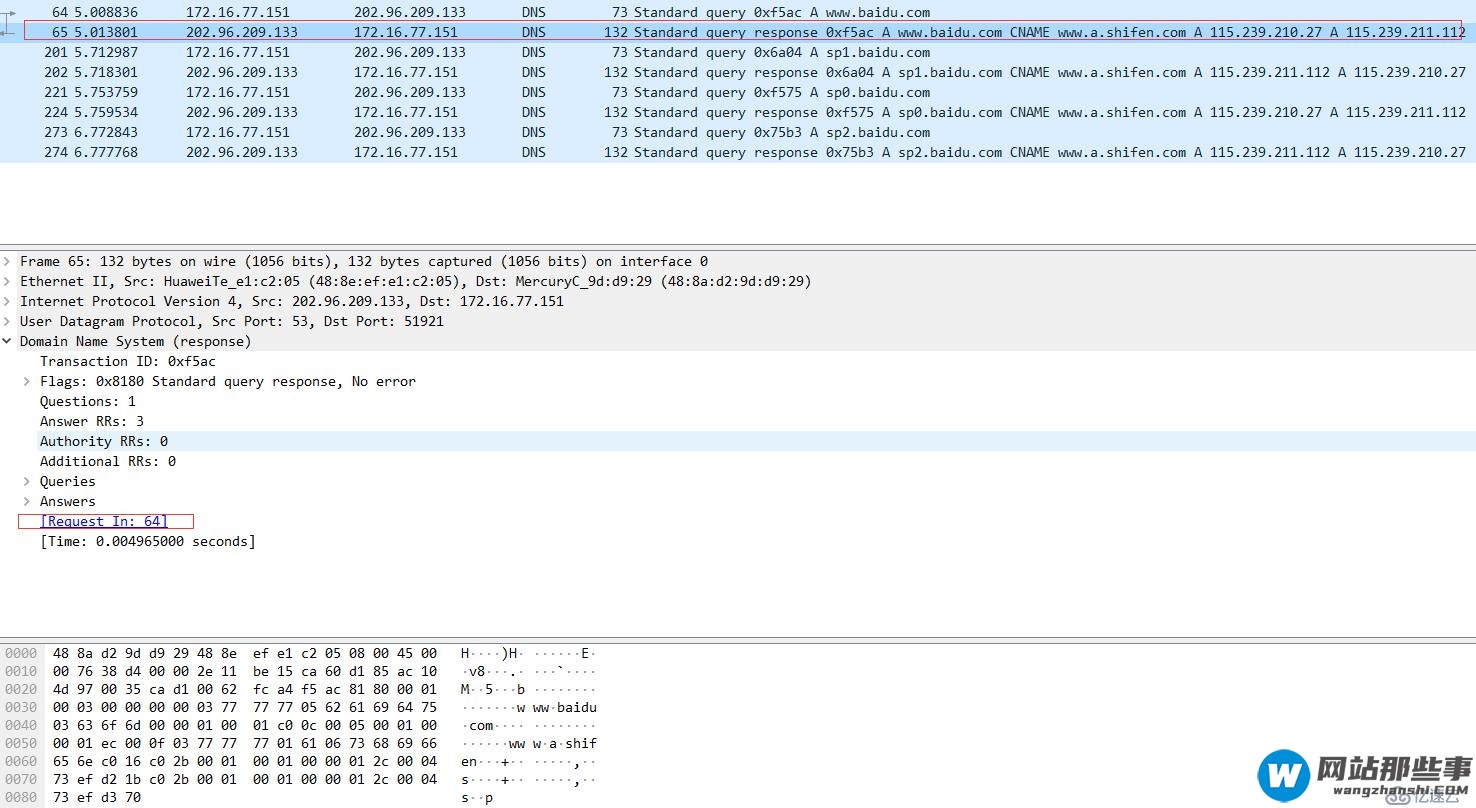This screenshot has width=1476, height=808.
Task: Select packet 201 query for sp1.baidu.com
Action: click(738, 52)
